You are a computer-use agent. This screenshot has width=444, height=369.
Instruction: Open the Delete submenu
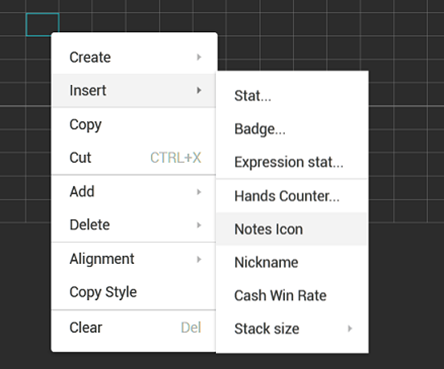[x=134, y=225]
